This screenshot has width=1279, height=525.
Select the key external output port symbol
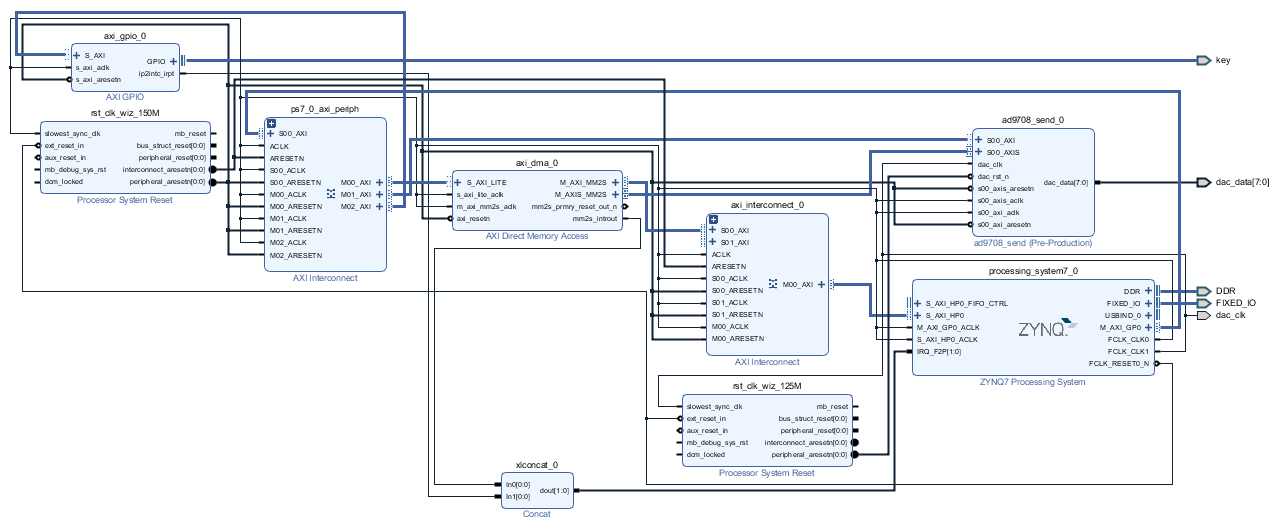1203,60
